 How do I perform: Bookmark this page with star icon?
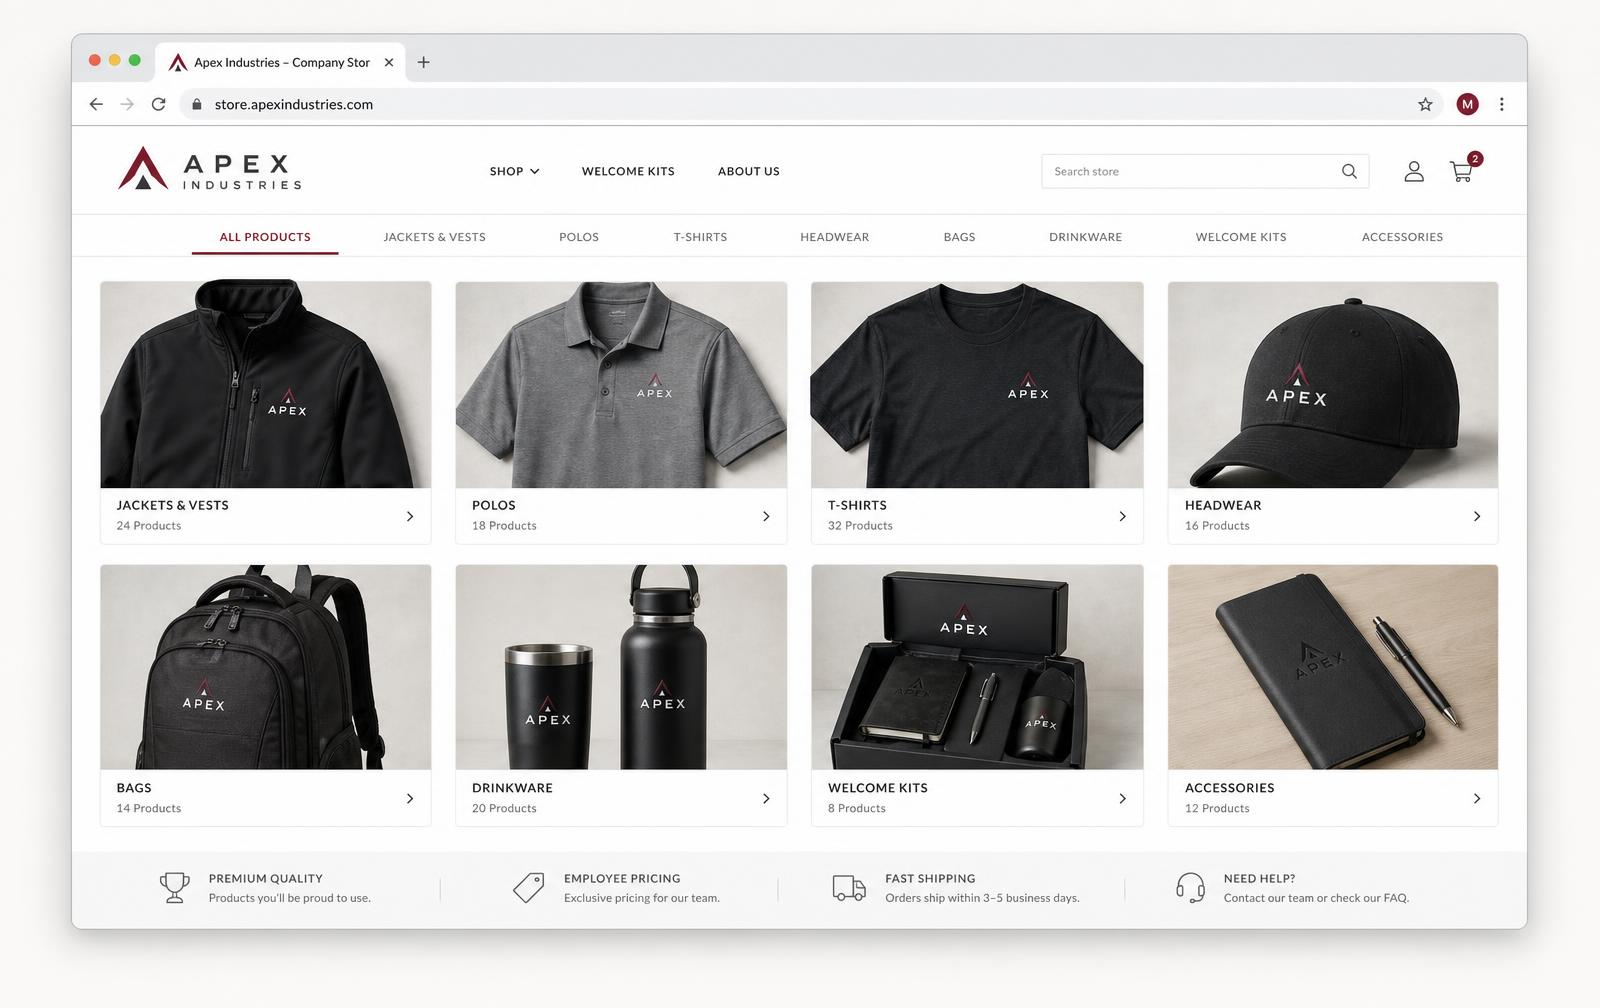coord(1425,104)
